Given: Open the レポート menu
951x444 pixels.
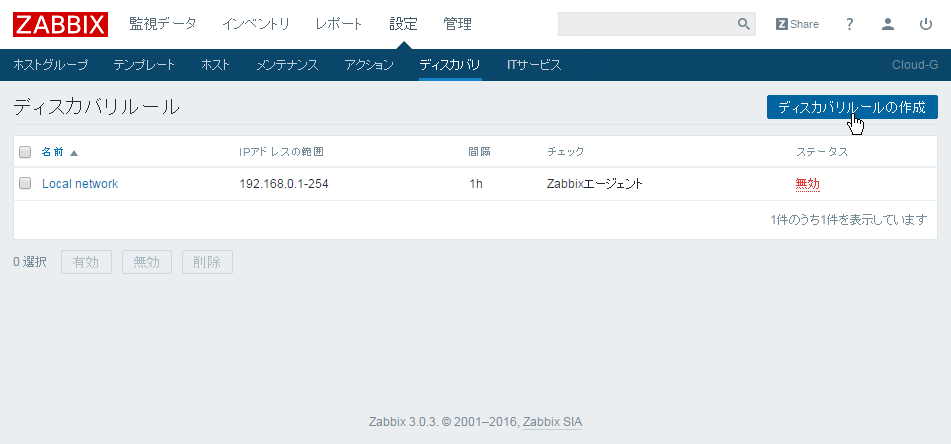Looking at the screenshot, I should pos(338,24).
